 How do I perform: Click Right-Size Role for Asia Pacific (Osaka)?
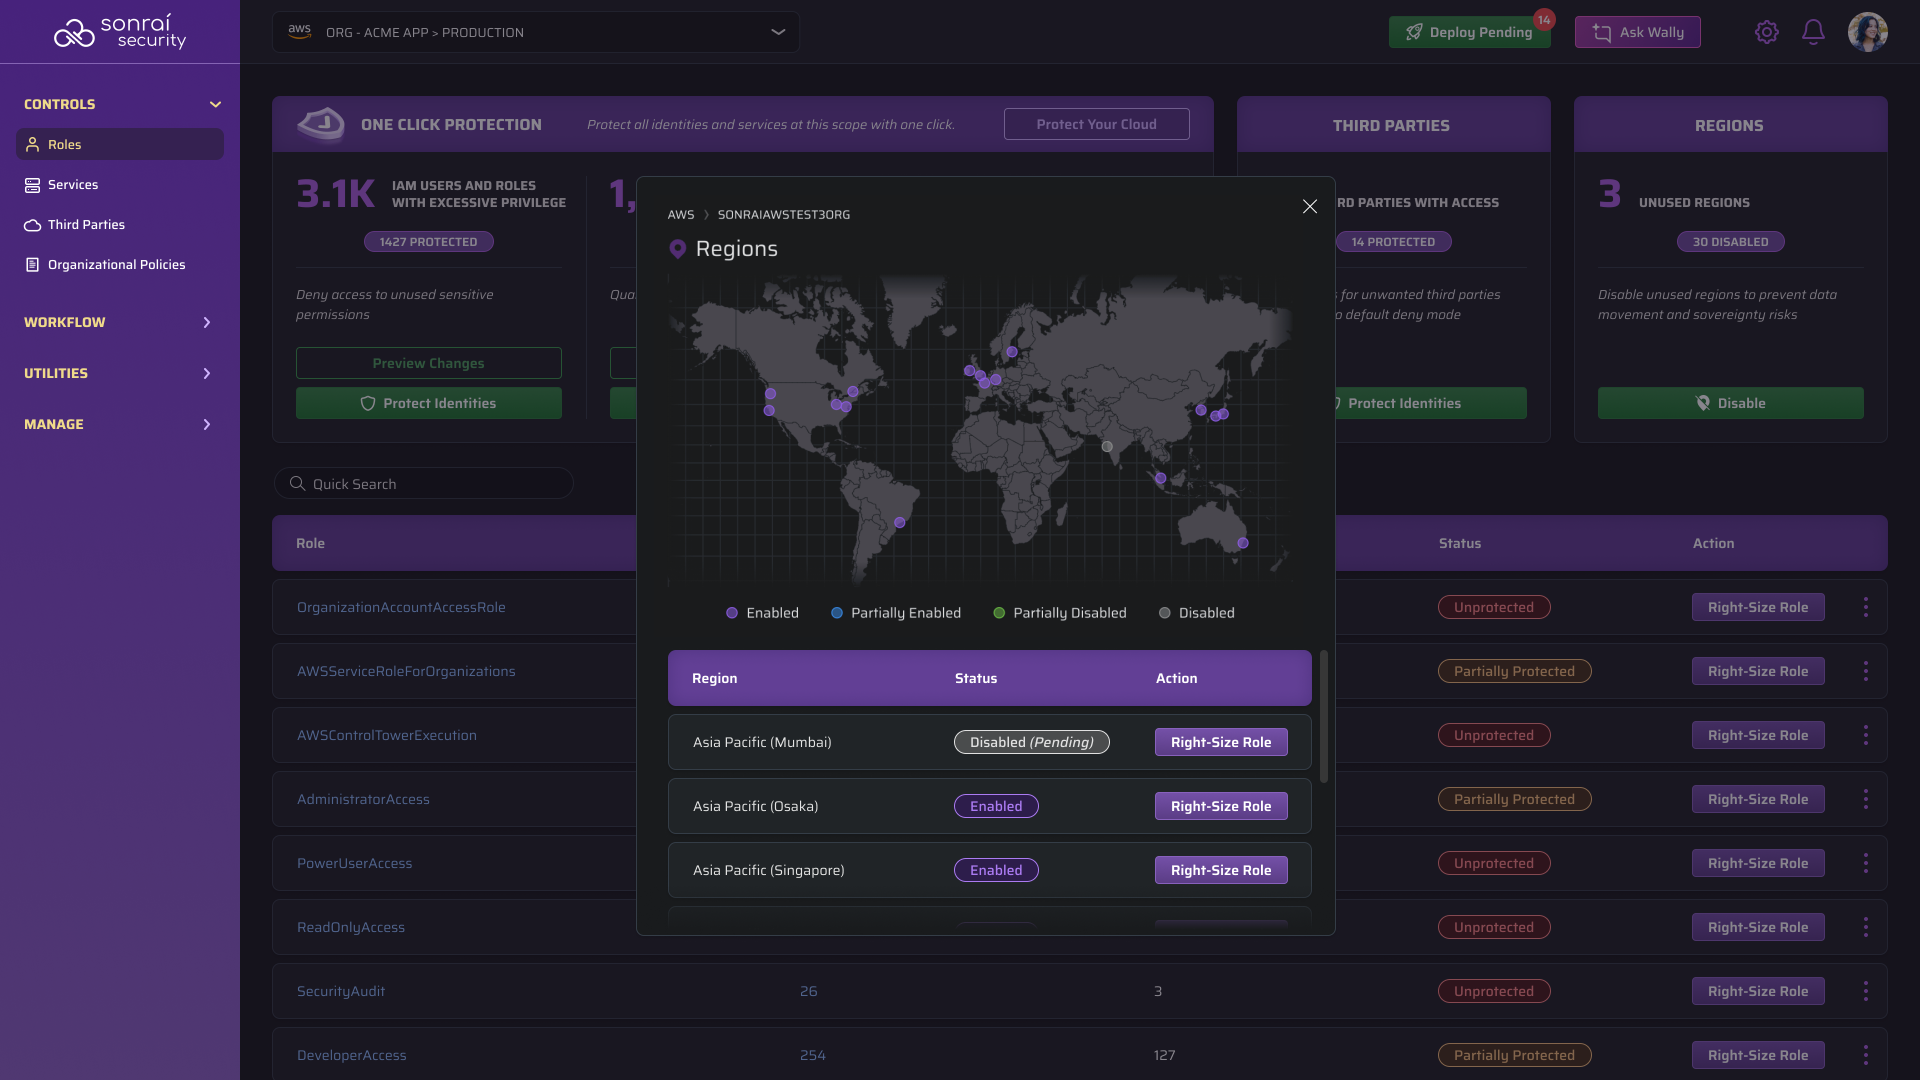[x=1221, y=806]
